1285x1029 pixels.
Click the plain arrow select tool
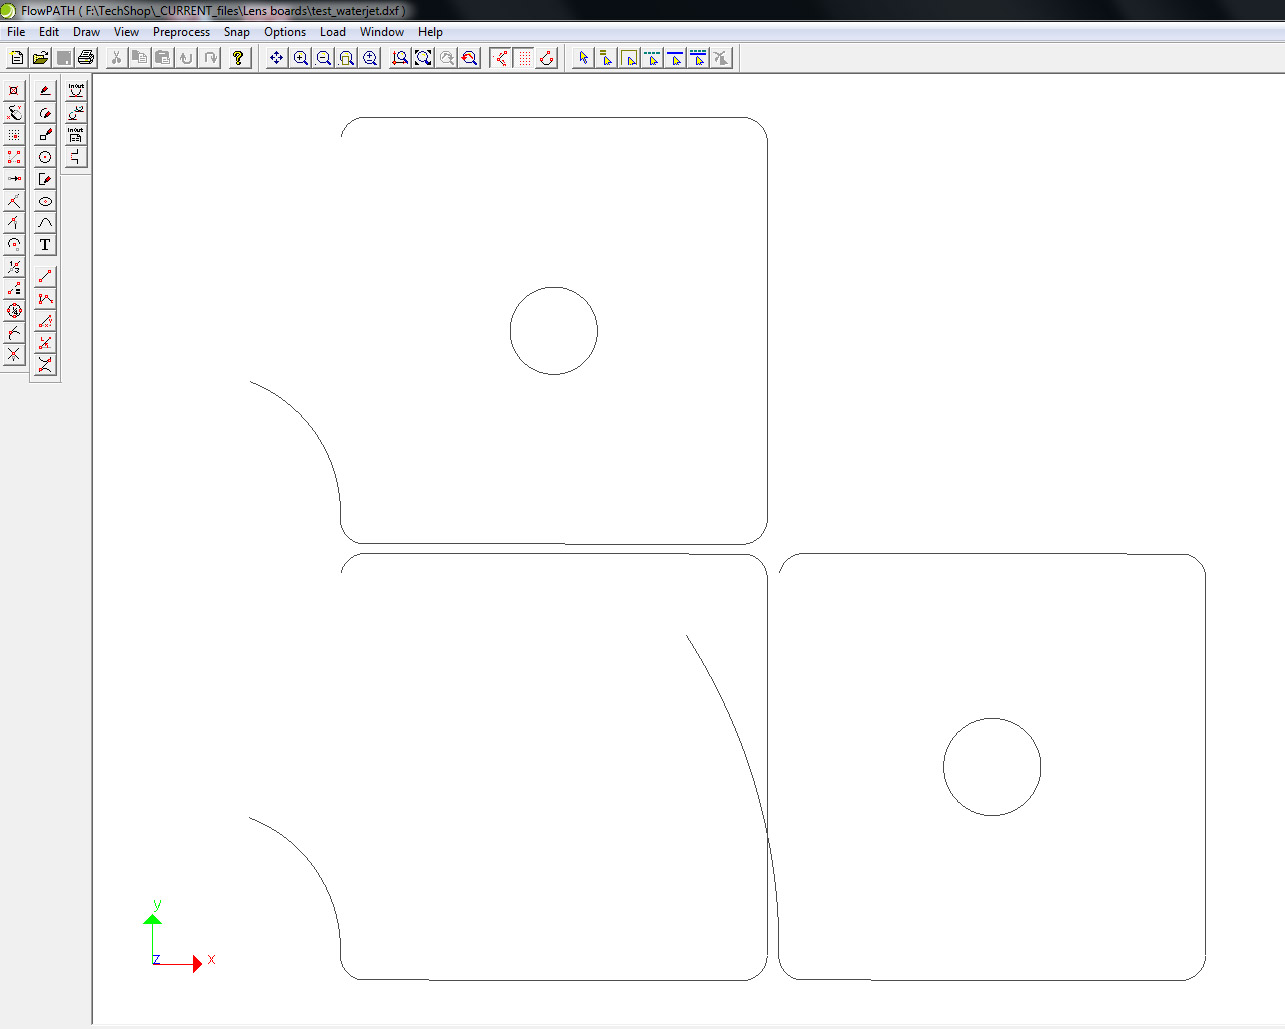click(x=584, y=57)
